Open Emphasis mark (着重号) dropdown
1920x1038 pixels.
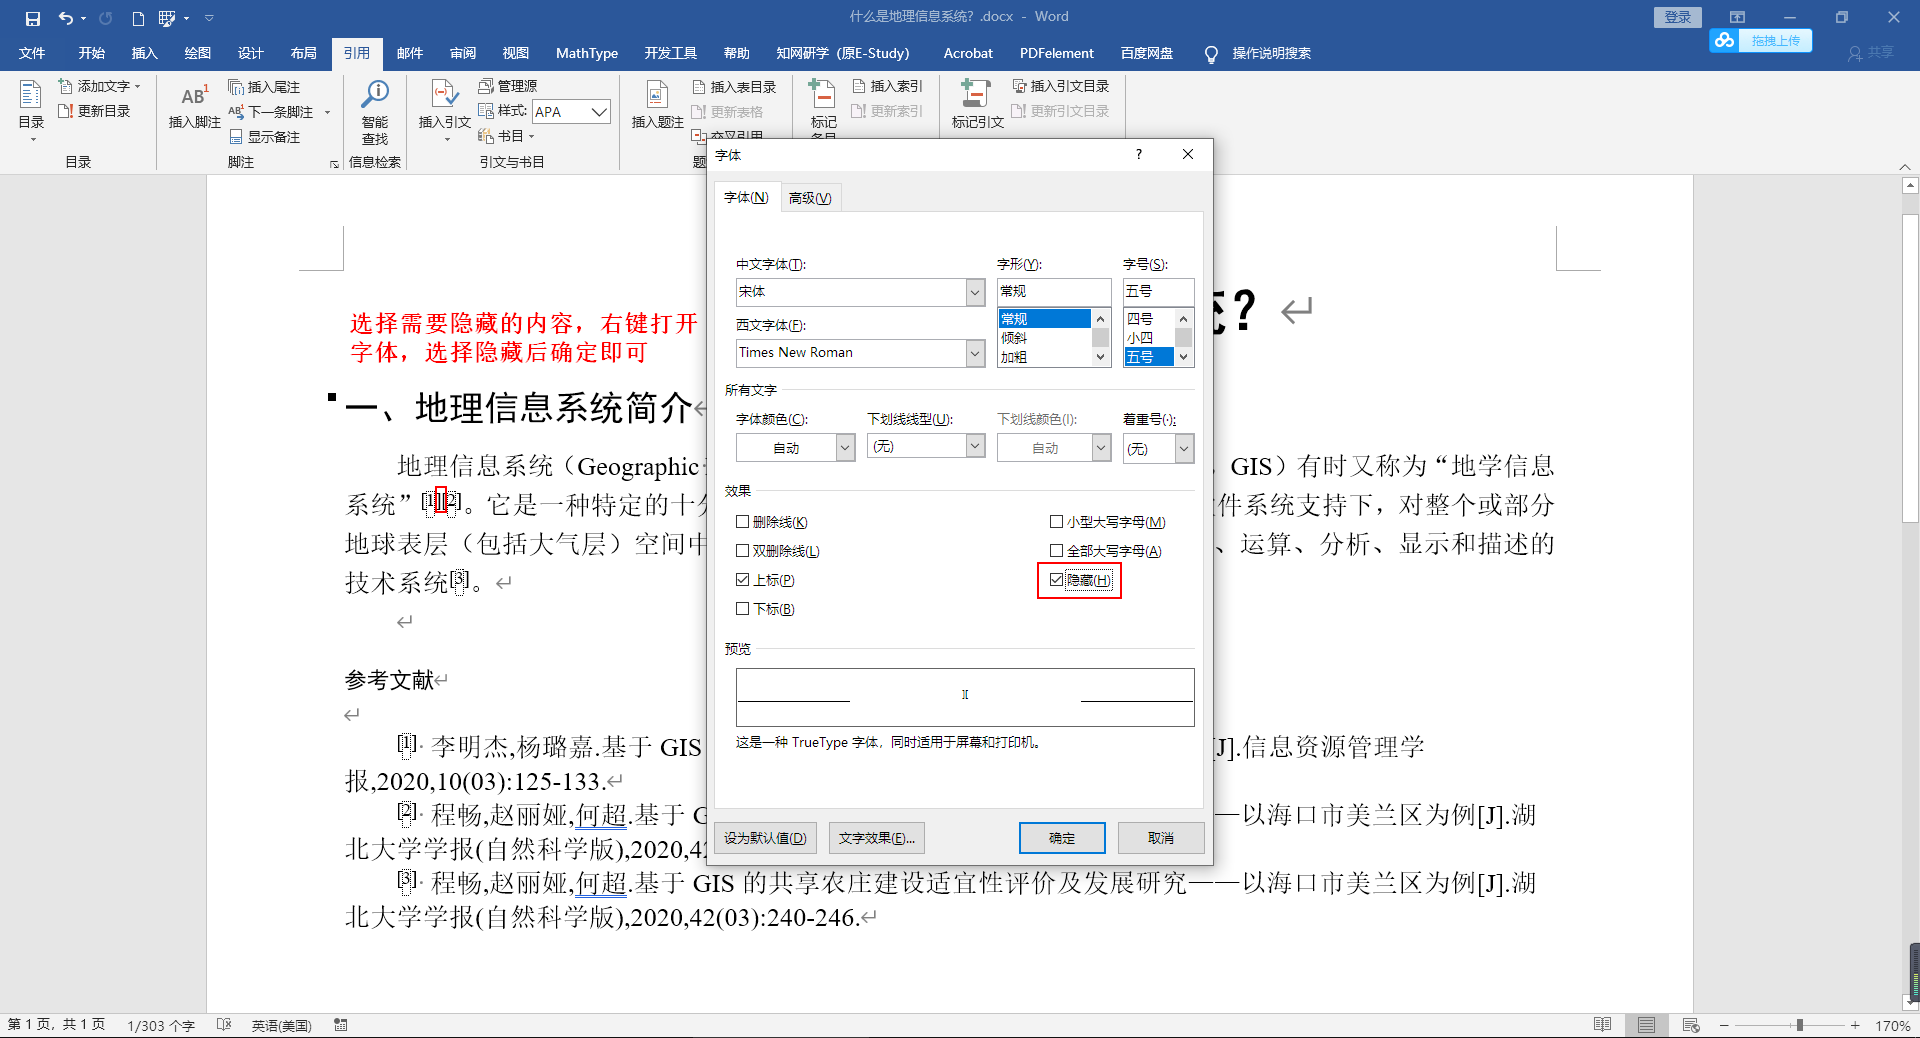1184,448
